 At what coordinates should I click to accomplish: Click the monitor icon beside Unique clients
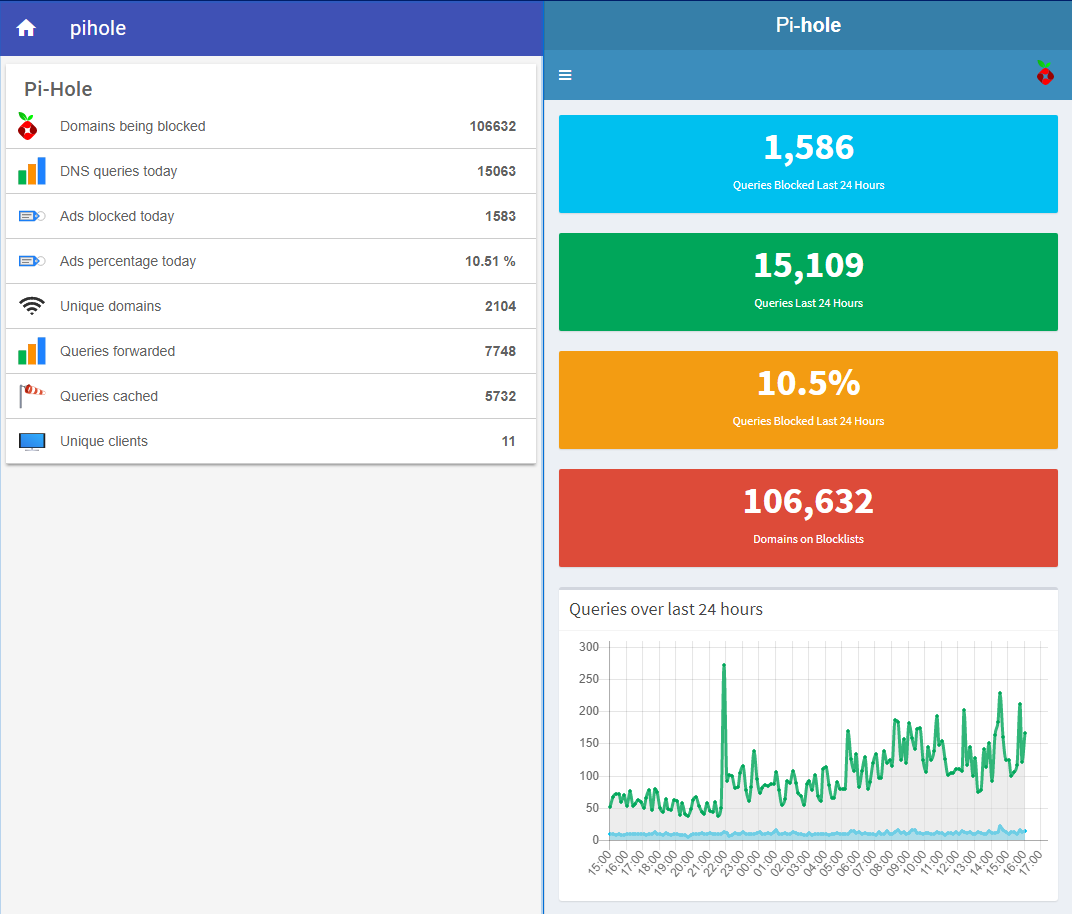pos(32,441)
